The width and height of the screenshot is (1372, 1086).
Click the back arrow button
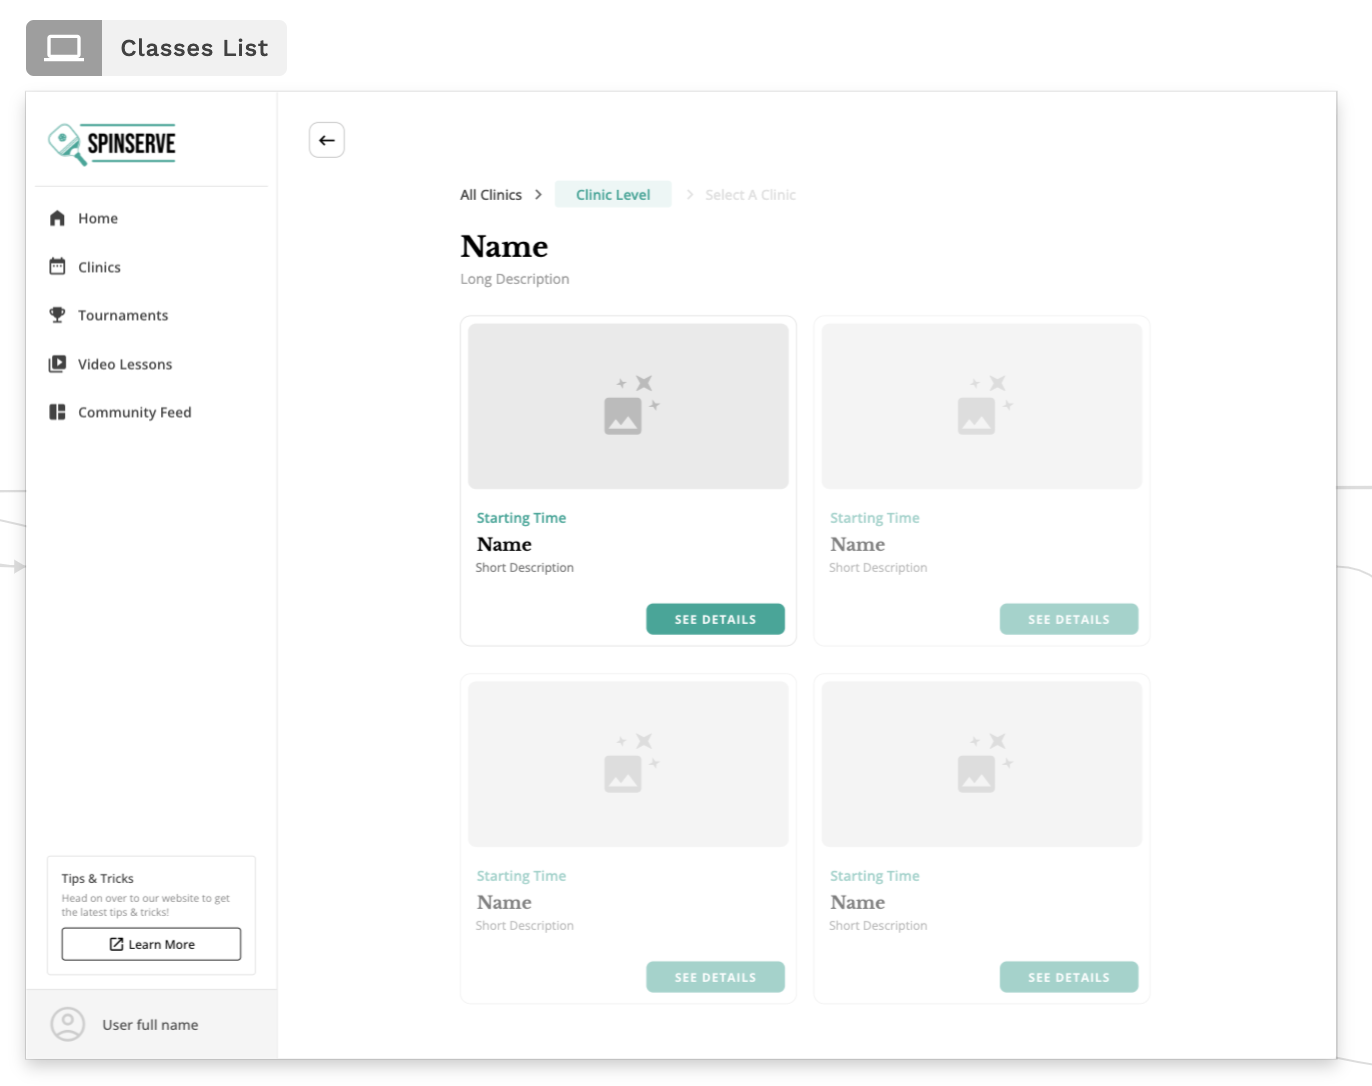(326, 140)
